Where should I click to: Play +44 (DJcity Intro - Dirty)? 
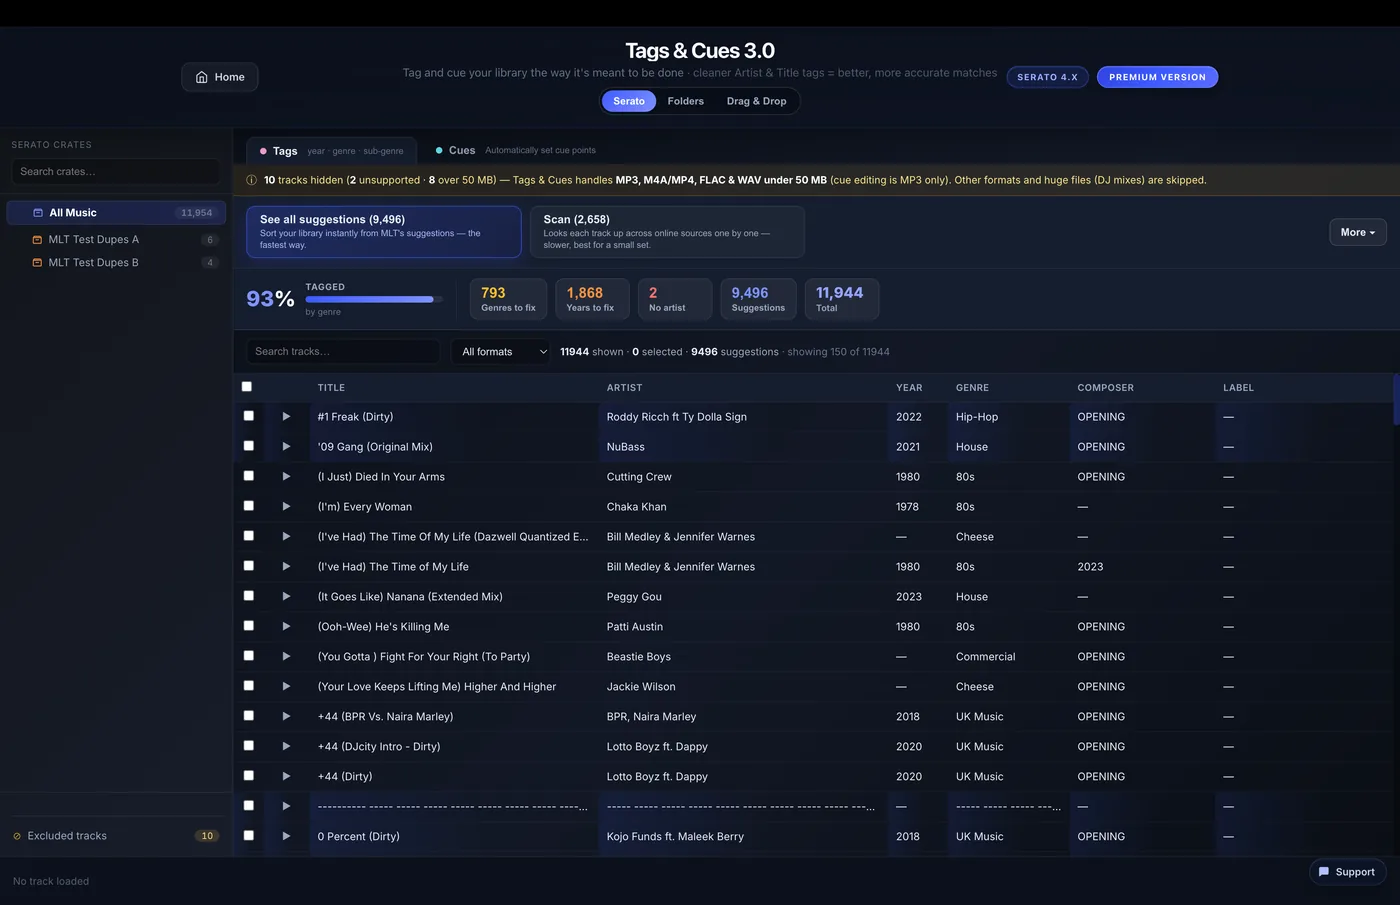coord(286,746)
